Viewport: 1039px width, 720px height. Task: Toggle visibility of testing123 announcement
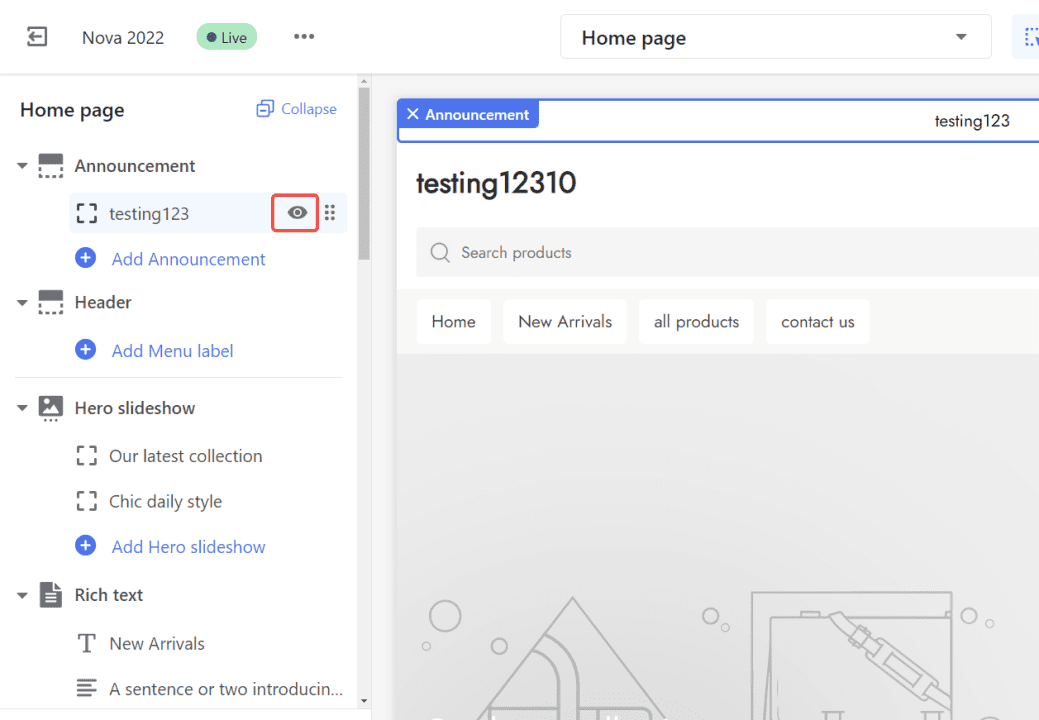[296, 213]
